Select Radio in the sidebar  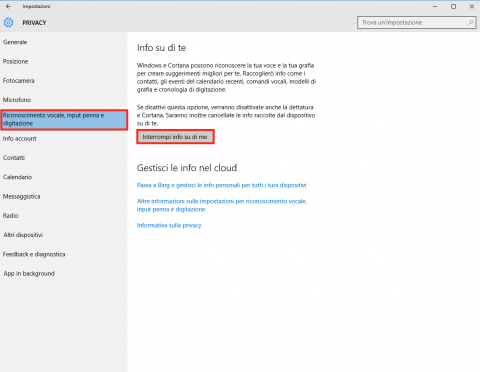[x=10, y=216]
